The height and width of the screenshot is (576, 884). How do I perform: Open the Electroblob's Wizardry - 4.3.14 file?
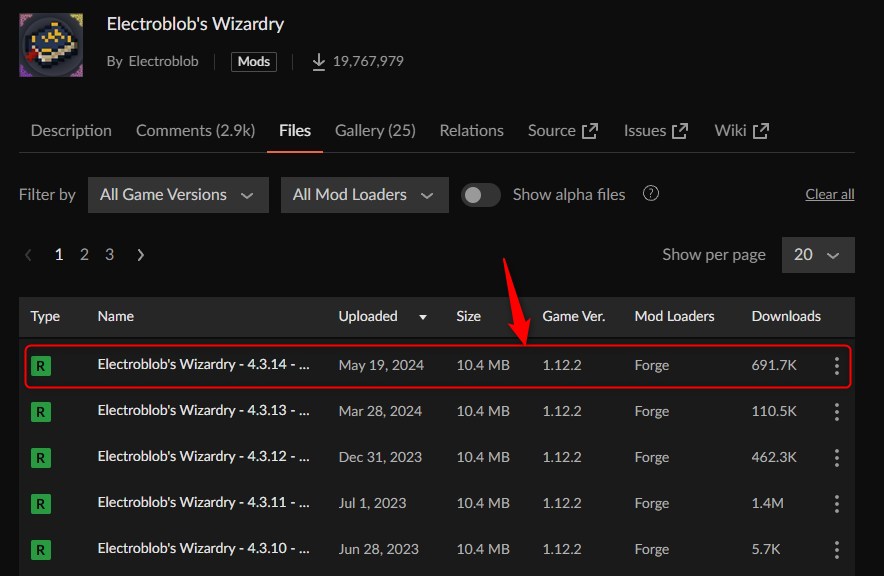coord(204,365)
